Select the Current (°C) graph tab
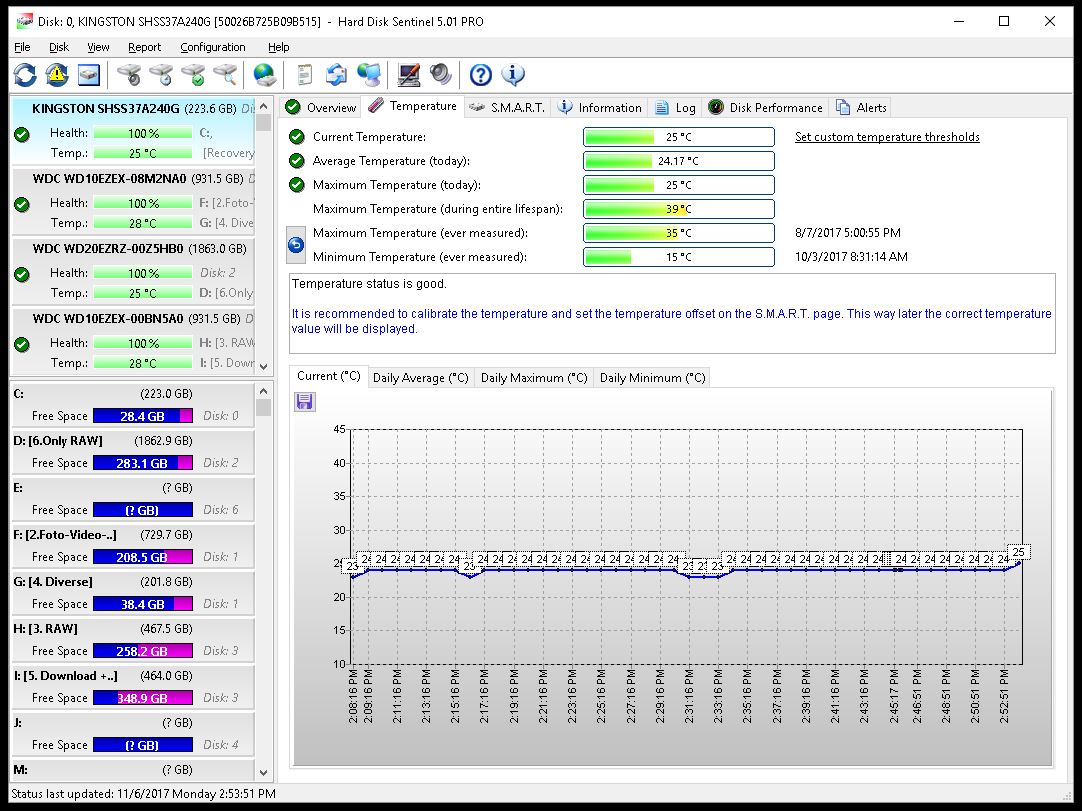 pos(328,376)
